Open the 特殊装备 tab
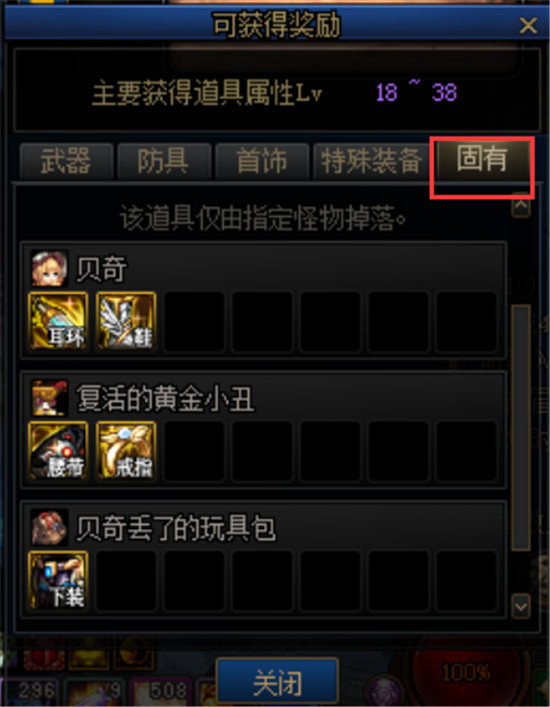This screenshot has height=707, width=550. (x=372, y=161)
